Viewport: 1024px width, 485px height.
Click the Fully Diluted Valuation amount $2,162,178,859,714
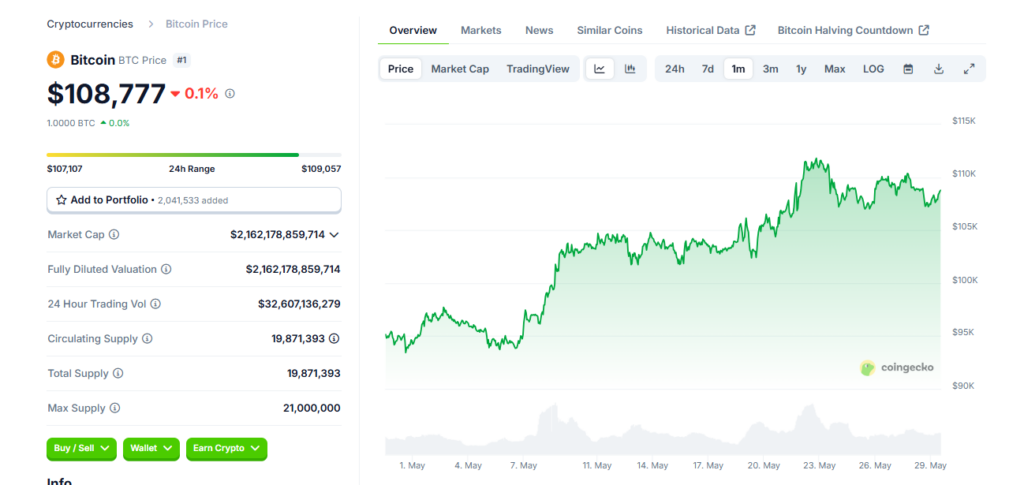293,269
